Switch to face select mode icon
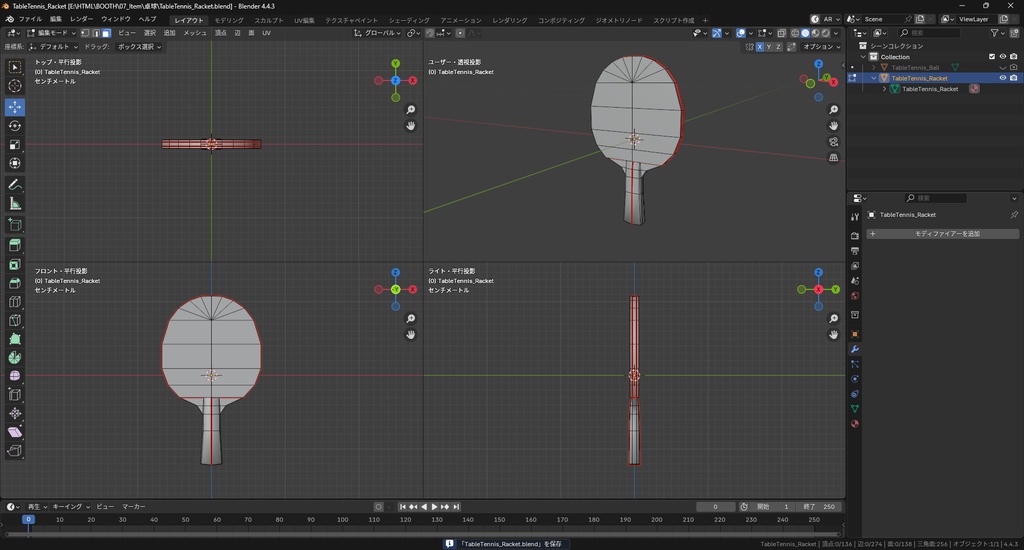Screen dimensions: 1024x550 tap(107, 33)
